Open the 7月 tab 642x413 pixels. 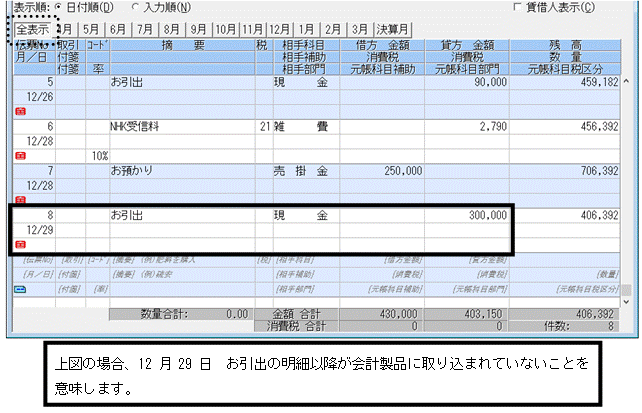tap(145, 29)
